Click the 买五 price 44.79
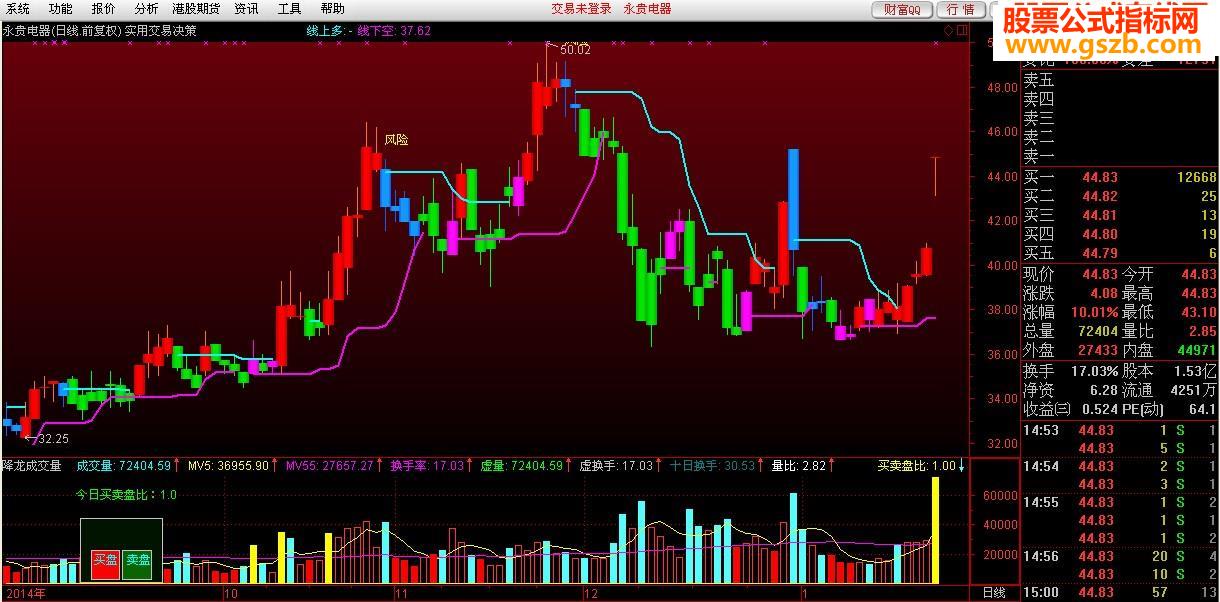Viewport: 1220px width, 602px height. (1100, 253)
